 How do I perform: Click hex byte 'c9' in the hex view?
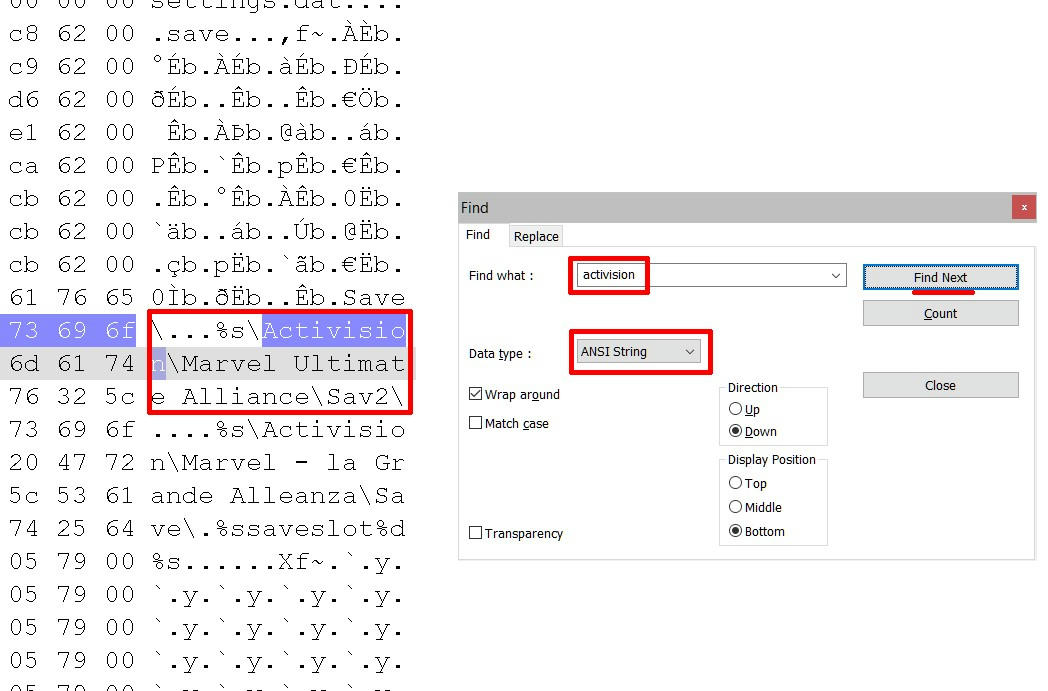(x=24, y=67)
